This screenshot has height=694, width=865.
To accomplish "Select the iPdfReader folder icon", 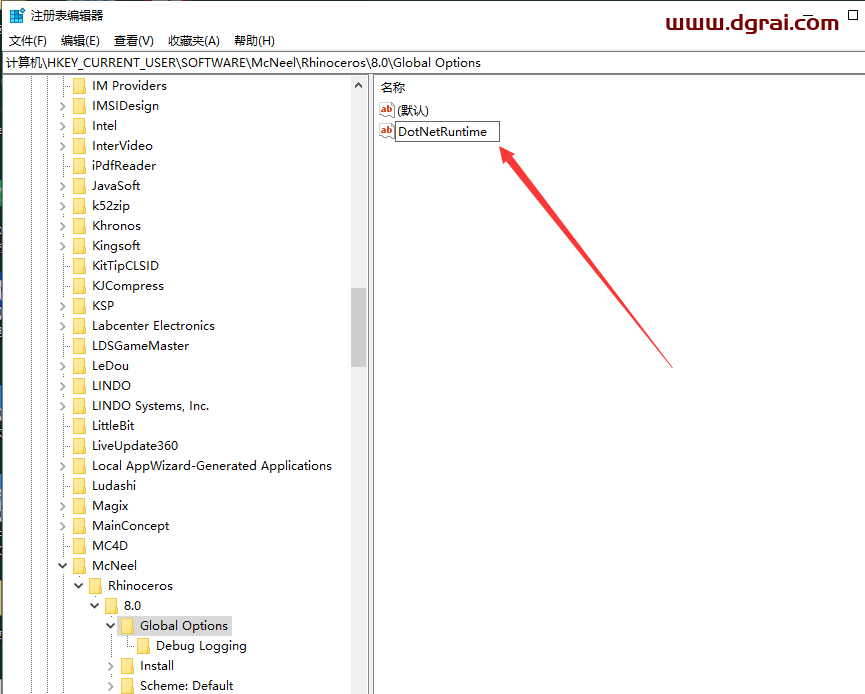I will coord(79,166).
